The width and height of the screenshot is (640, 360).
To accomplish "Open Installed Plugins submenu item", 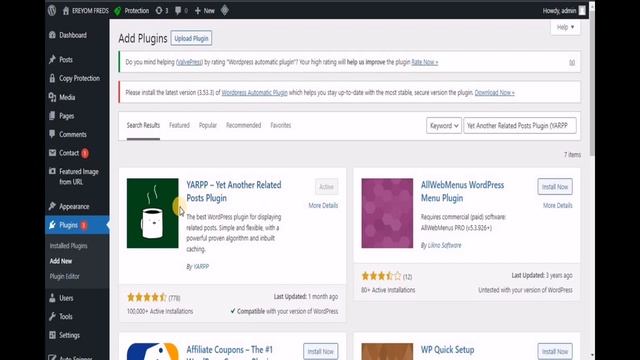I will (x=69, y=246).
